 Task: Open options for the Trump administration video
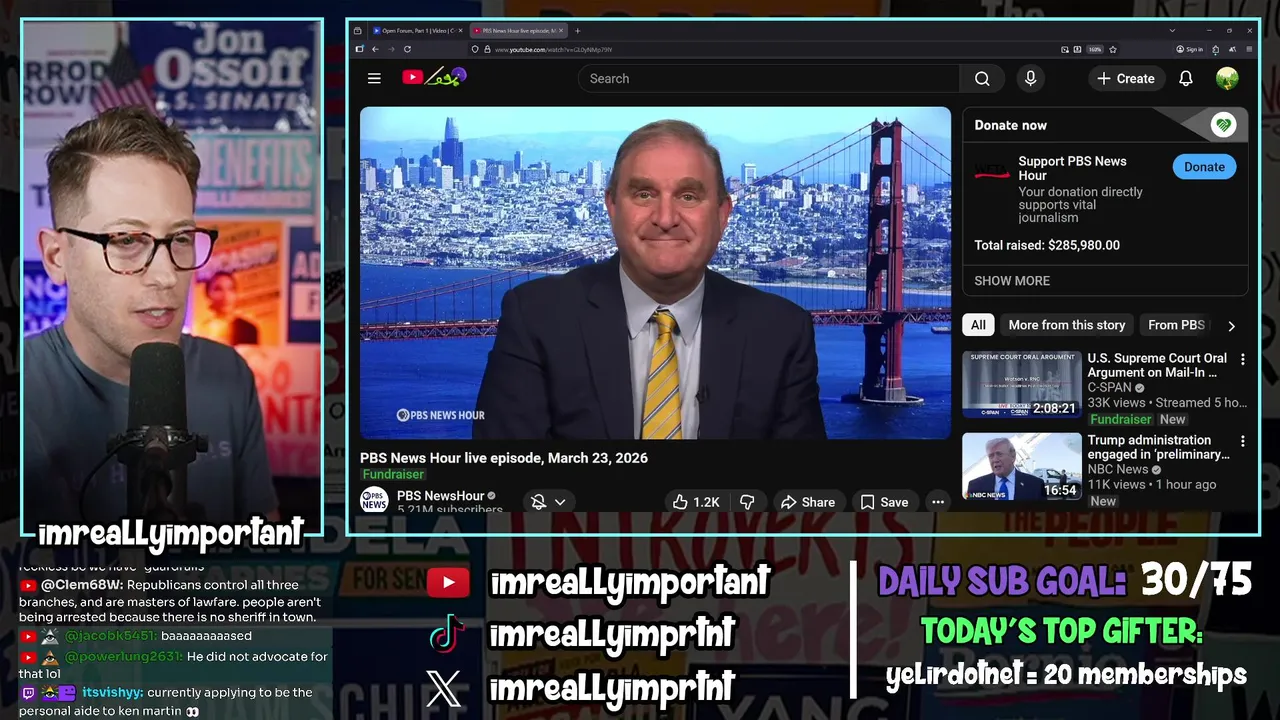pyautogui.click(x=1243, y=441)
